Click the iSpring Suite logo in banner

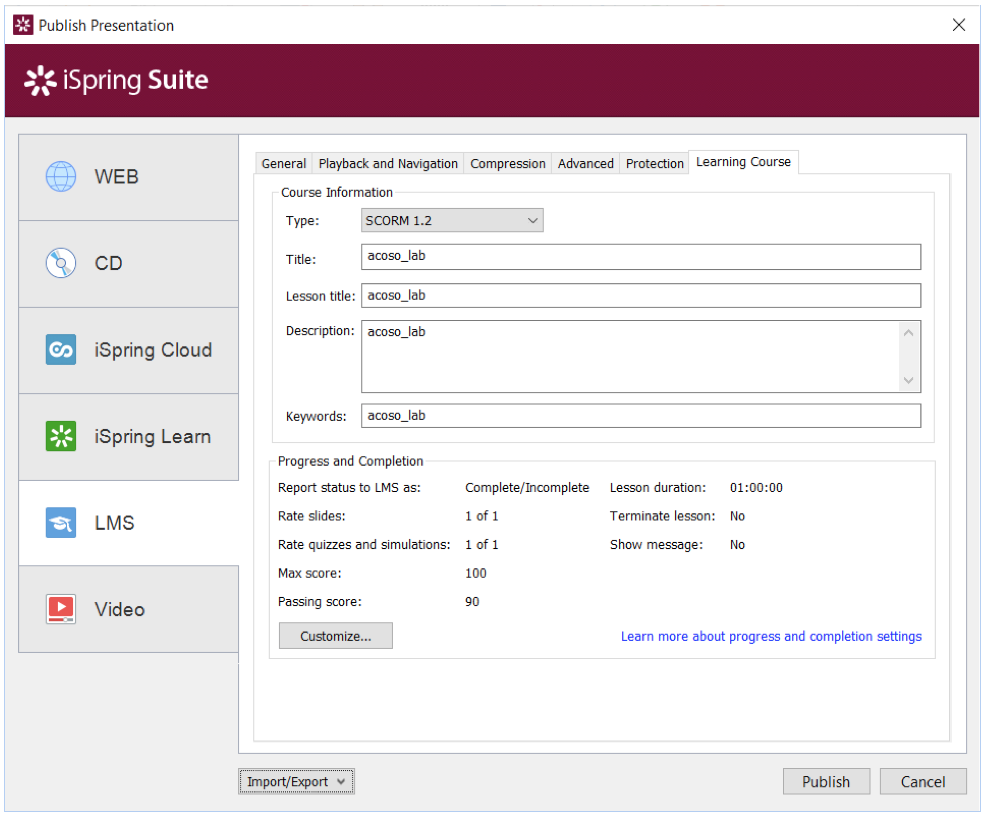[116, 80]
